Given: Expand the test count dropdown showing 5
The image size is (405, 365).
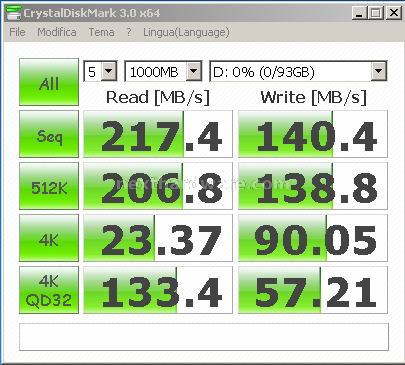Looking at the screenshot, I should coord(109,71).
